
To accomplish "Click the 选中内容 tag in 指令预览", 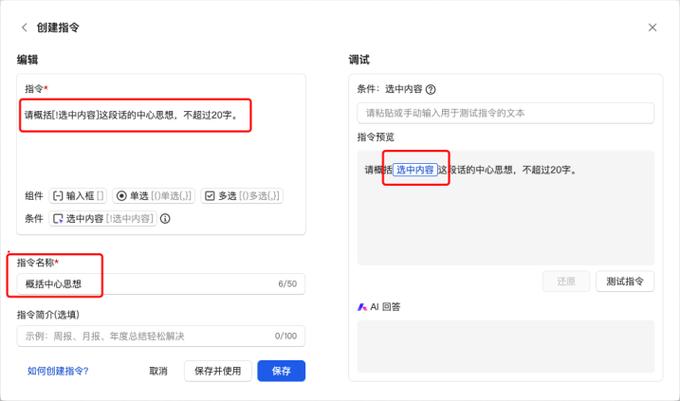I will coord(415,170).
